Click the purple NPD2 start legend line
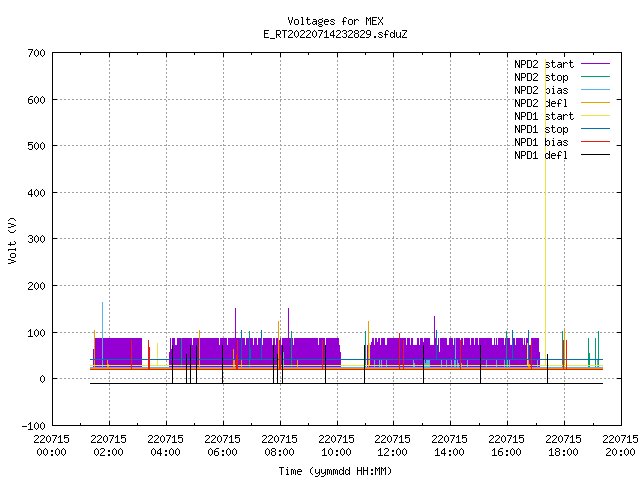The width and height of the screenshot is (640, 480). [596, 64]
